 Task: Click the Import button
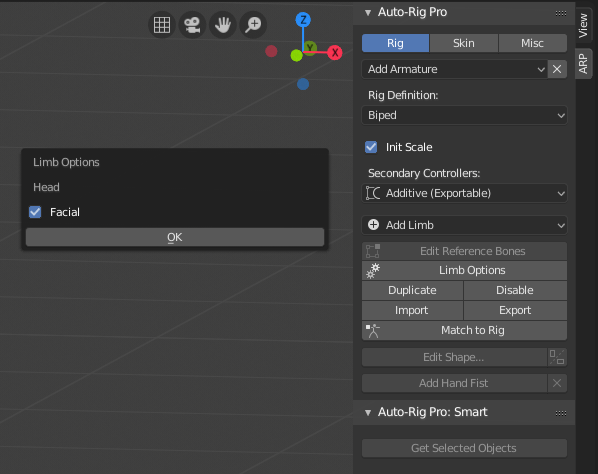(412, 310)
